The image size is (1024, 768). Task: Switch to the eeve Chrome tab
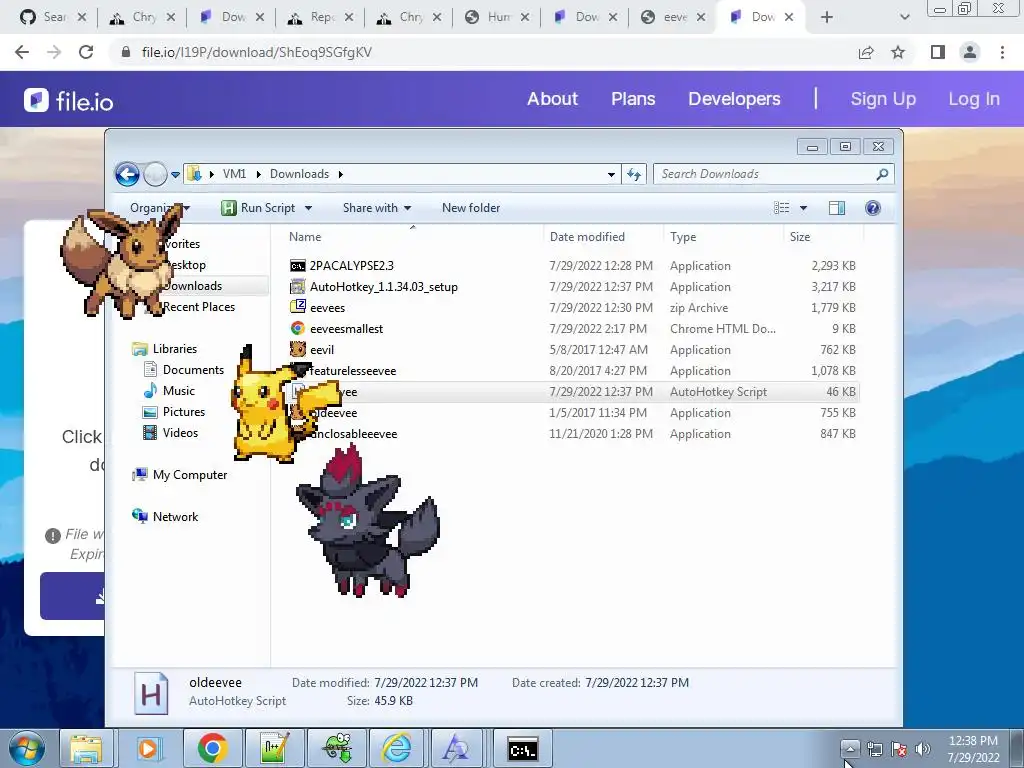point(672,17)
